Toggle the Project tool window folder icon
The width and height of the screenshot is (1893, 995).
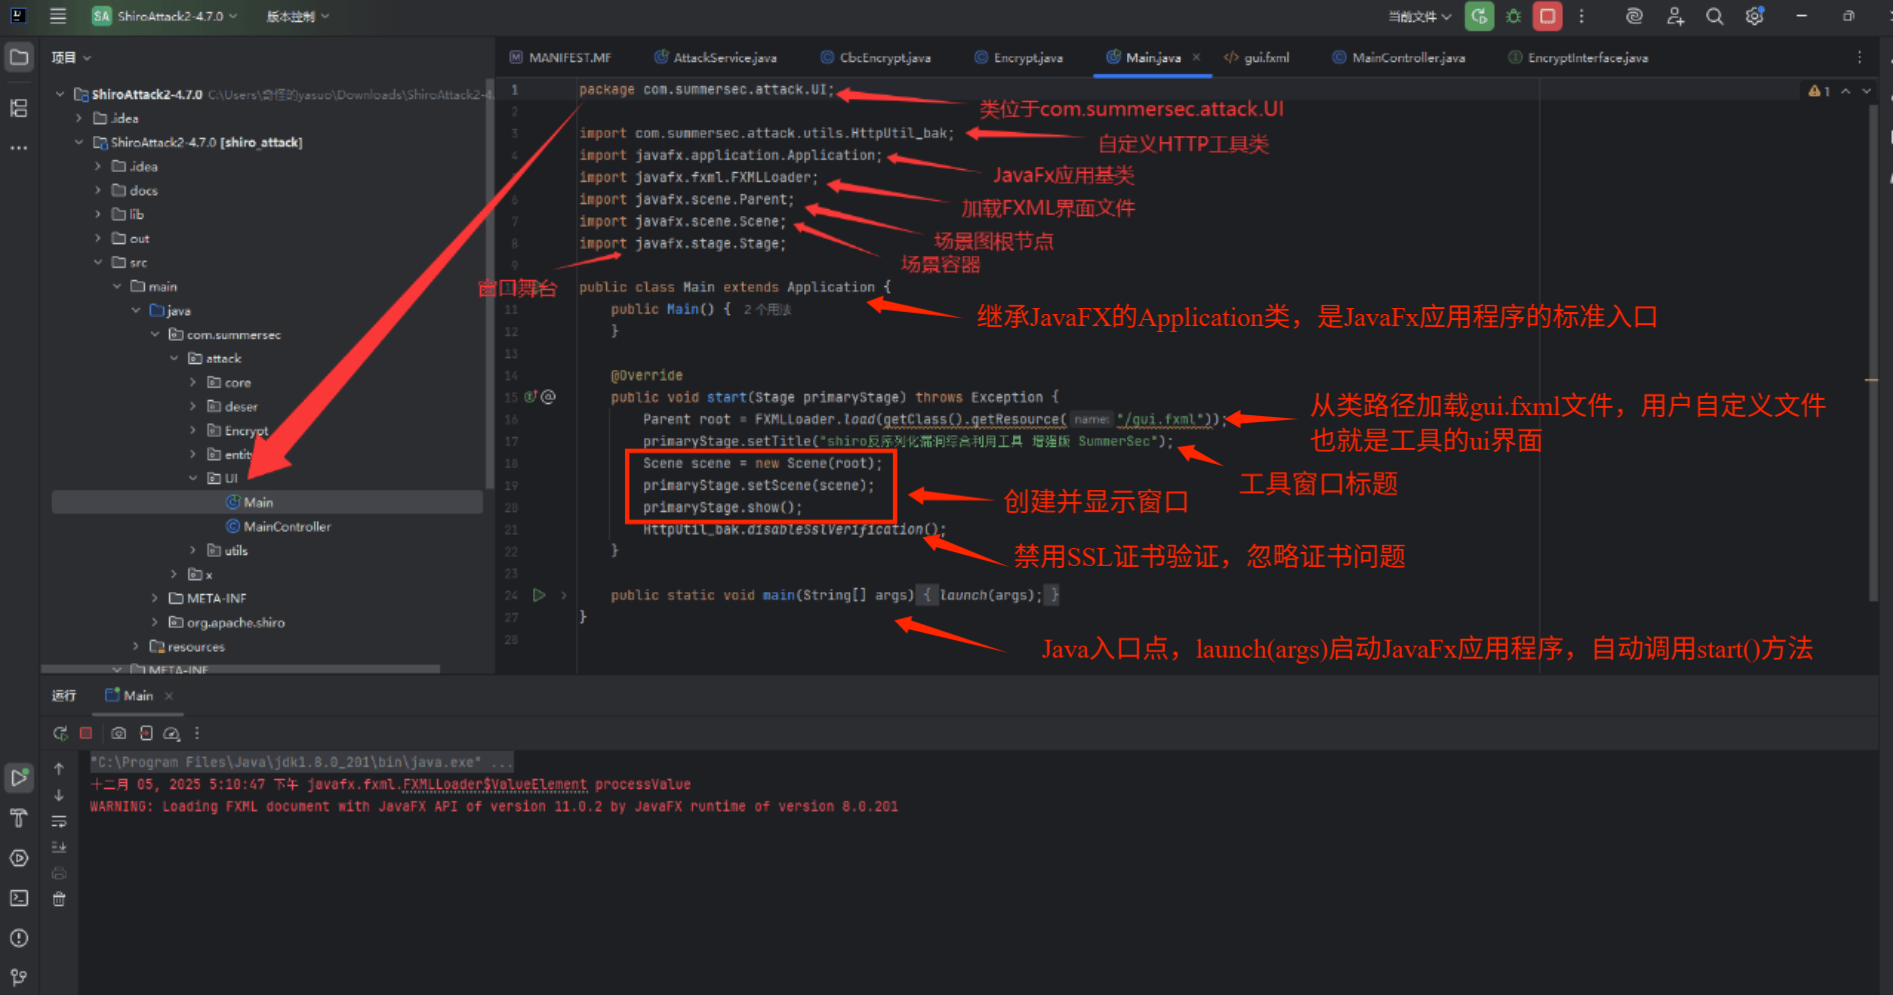point(19,57)
